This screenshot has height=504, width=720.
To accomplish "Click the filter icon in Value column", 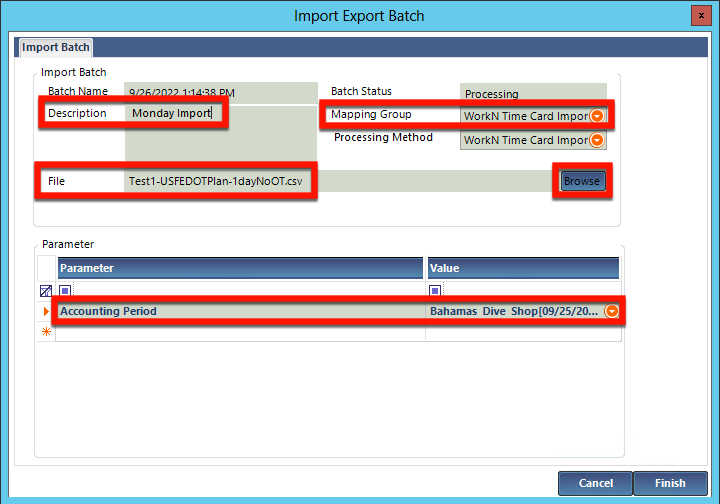I will (435, 291).
